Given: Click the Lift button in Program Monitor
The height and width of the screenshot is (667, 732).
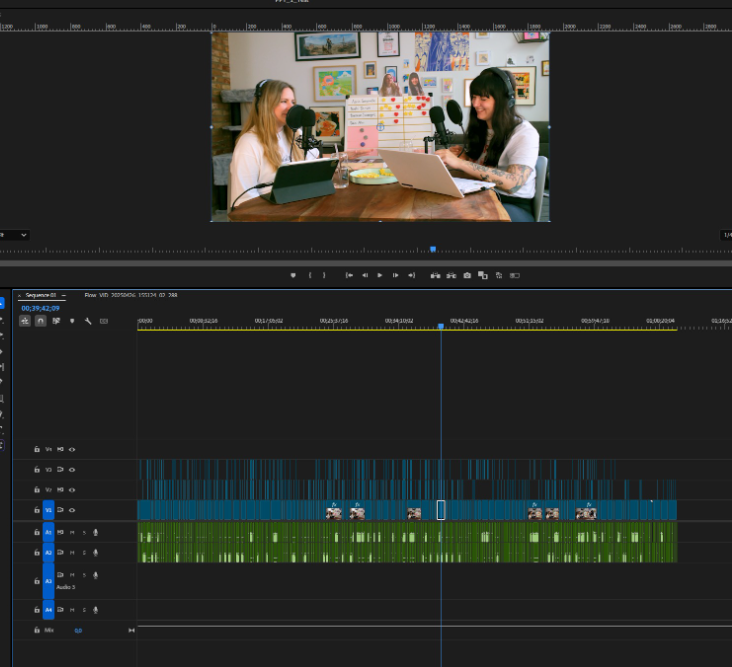Looking at the screenshot, I should click(x=436, y=275).
